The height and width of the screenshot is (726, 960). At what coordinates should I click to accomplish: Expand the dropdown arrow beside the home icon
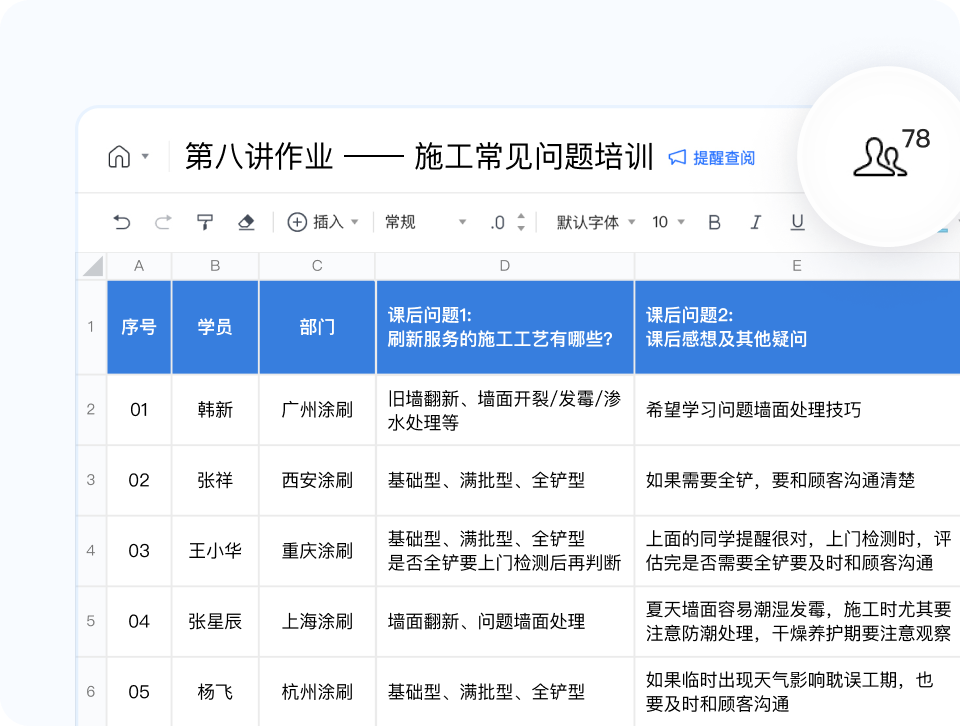point(145,157)
